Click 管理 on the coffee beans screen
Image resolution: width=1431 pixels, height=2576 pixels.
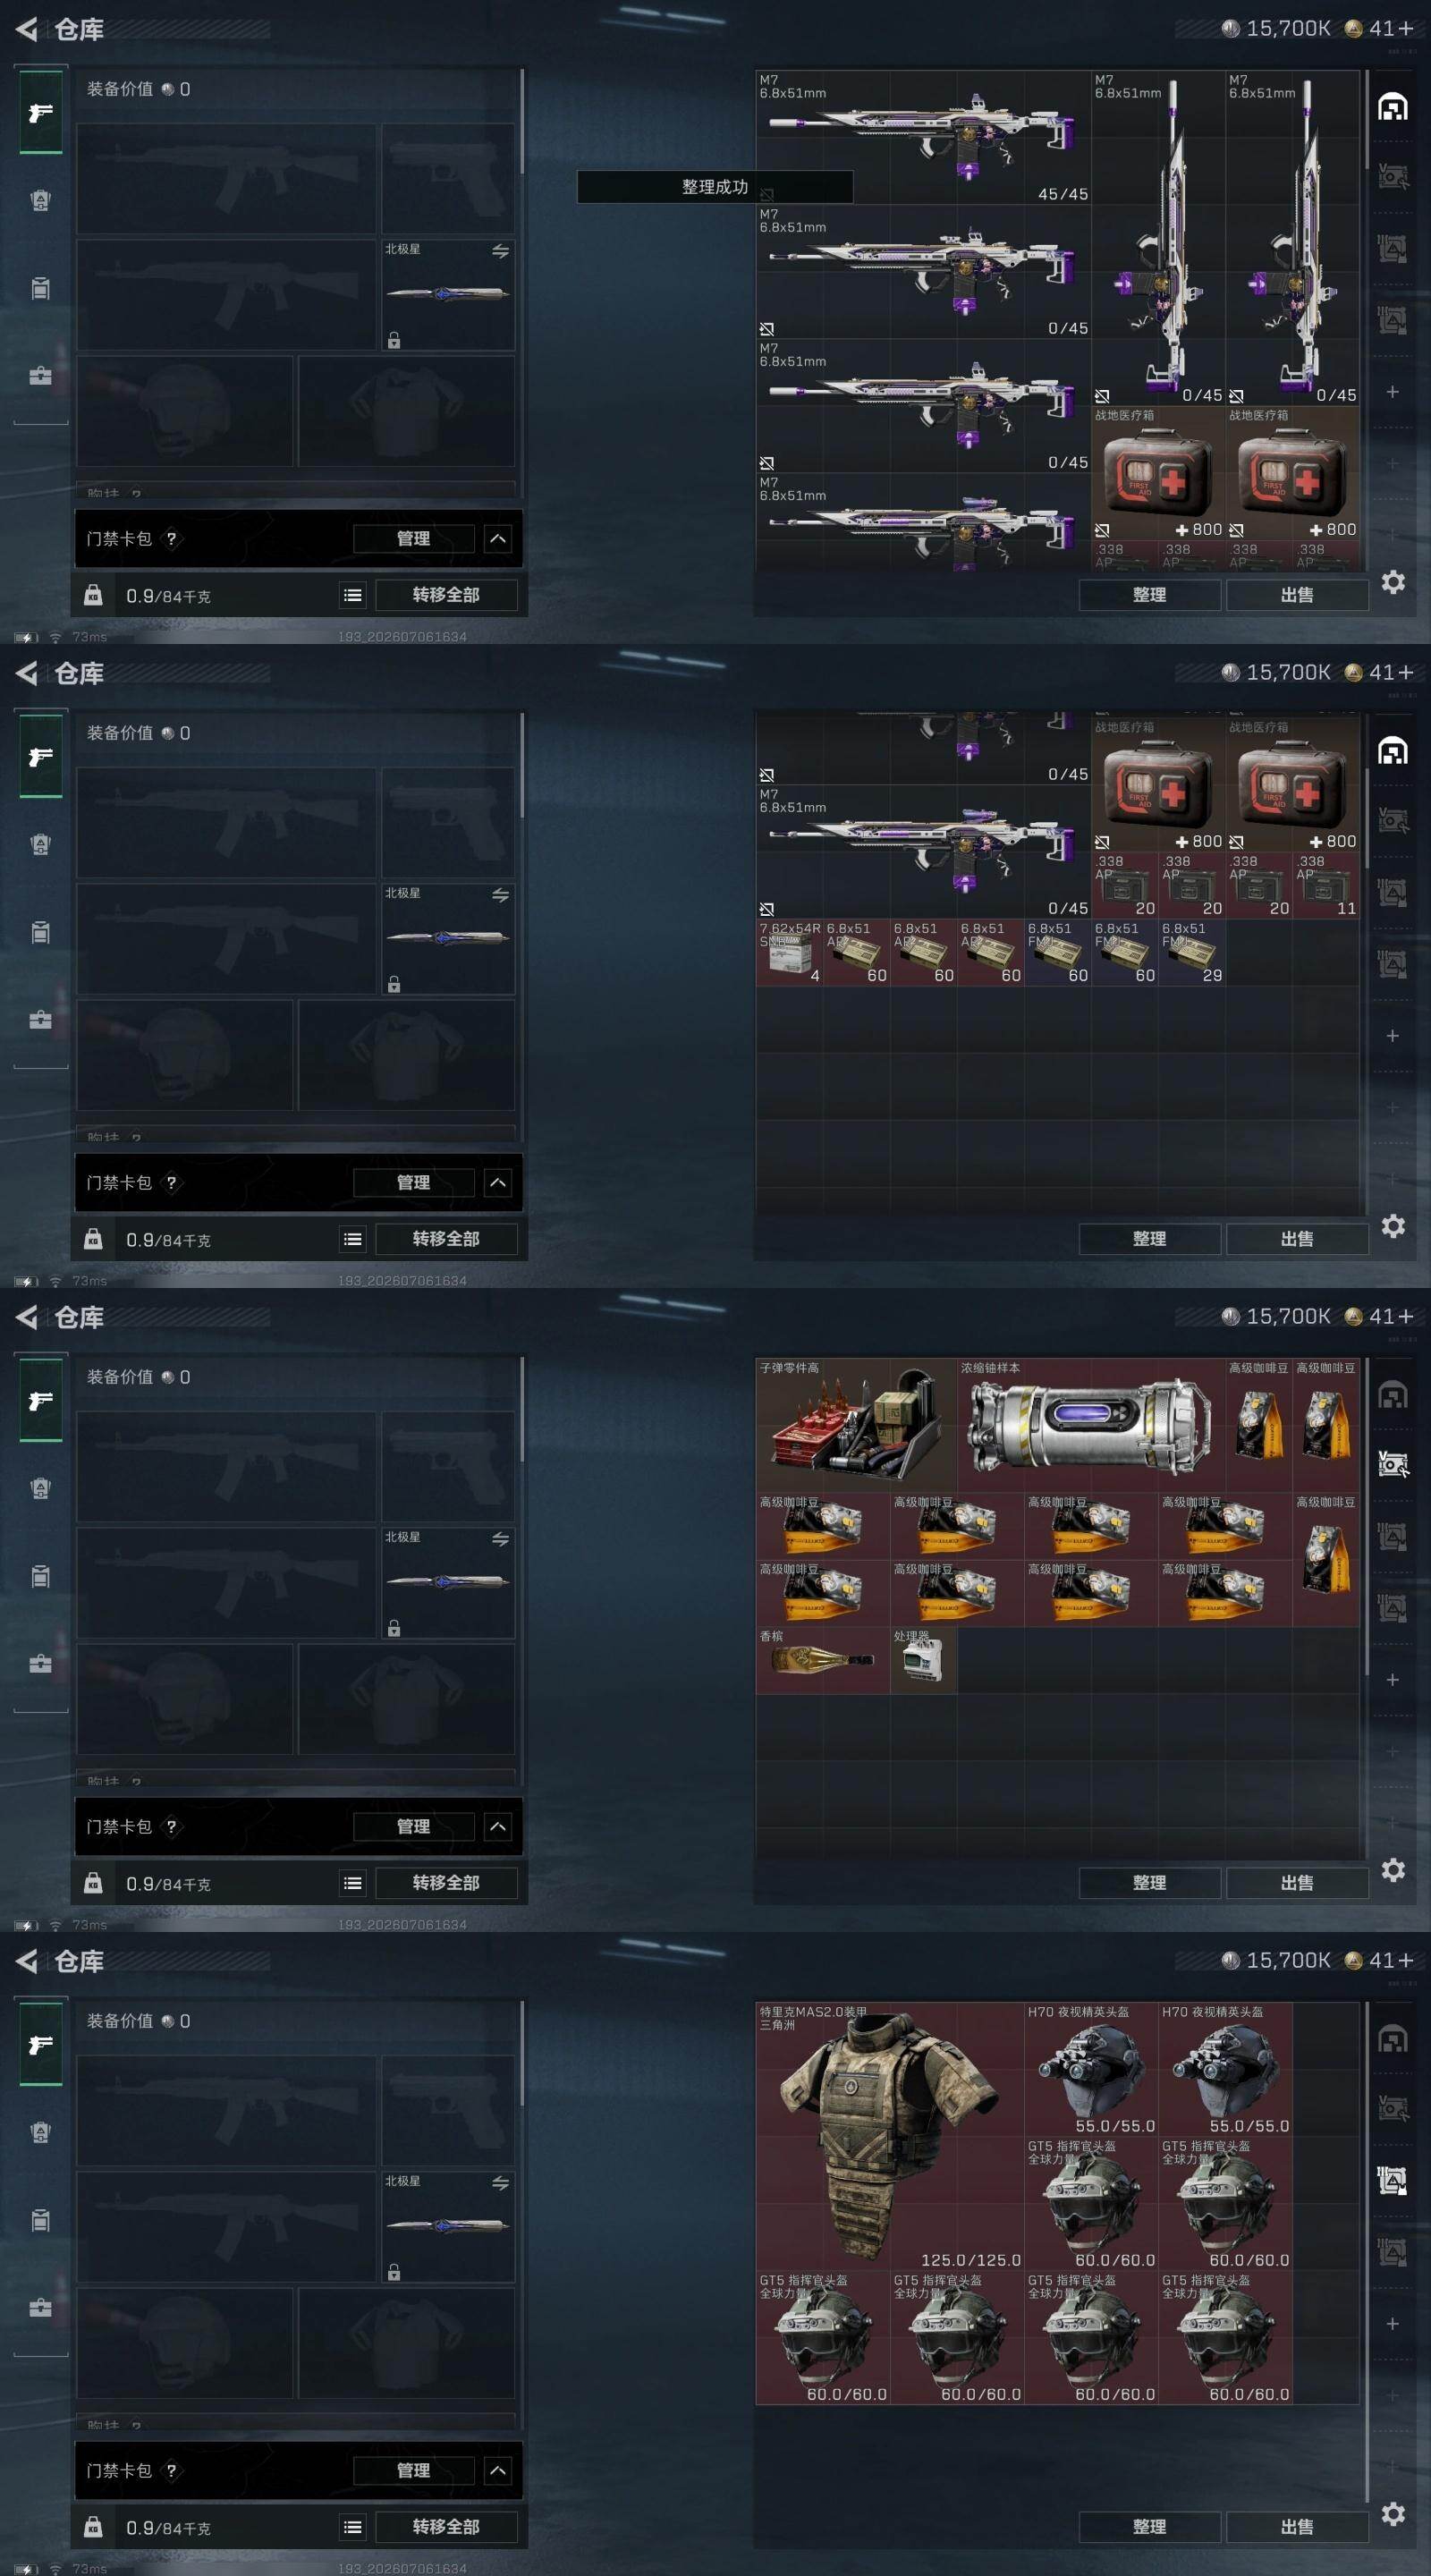[413, 1826]
